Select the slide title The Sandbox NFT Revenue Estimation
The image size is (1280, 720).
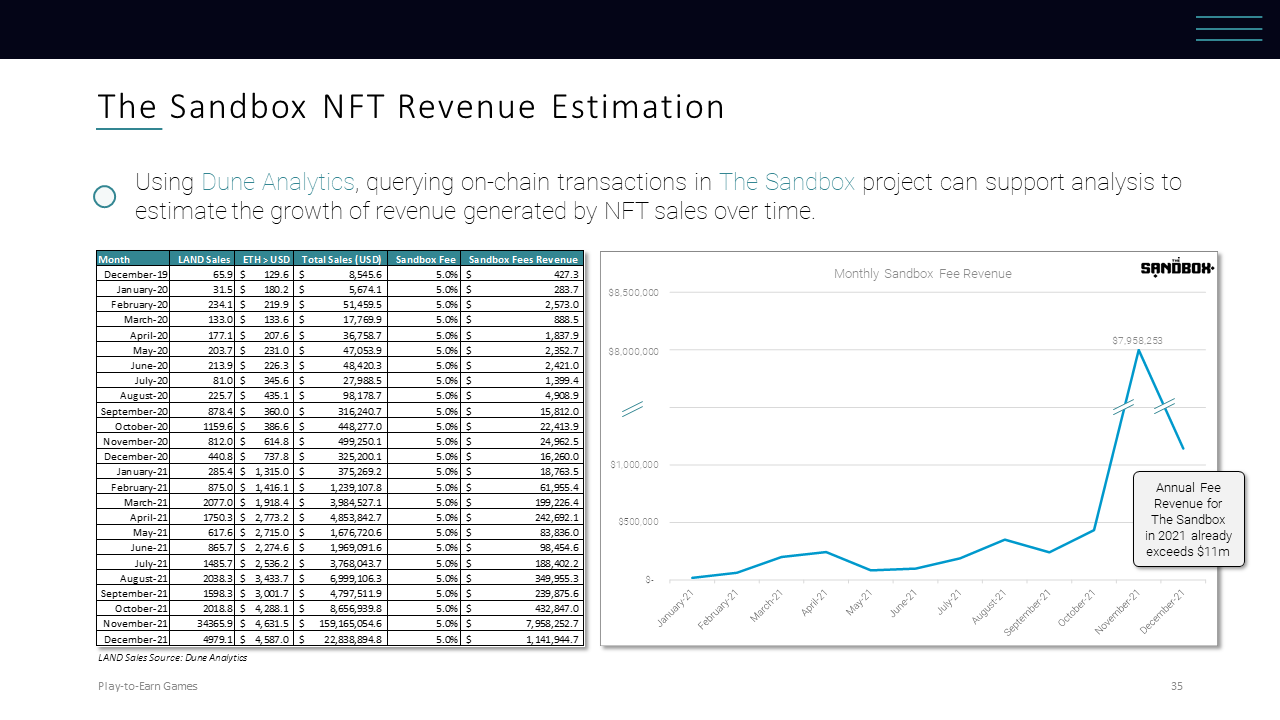pyautogui.click(x=411, y=107)
